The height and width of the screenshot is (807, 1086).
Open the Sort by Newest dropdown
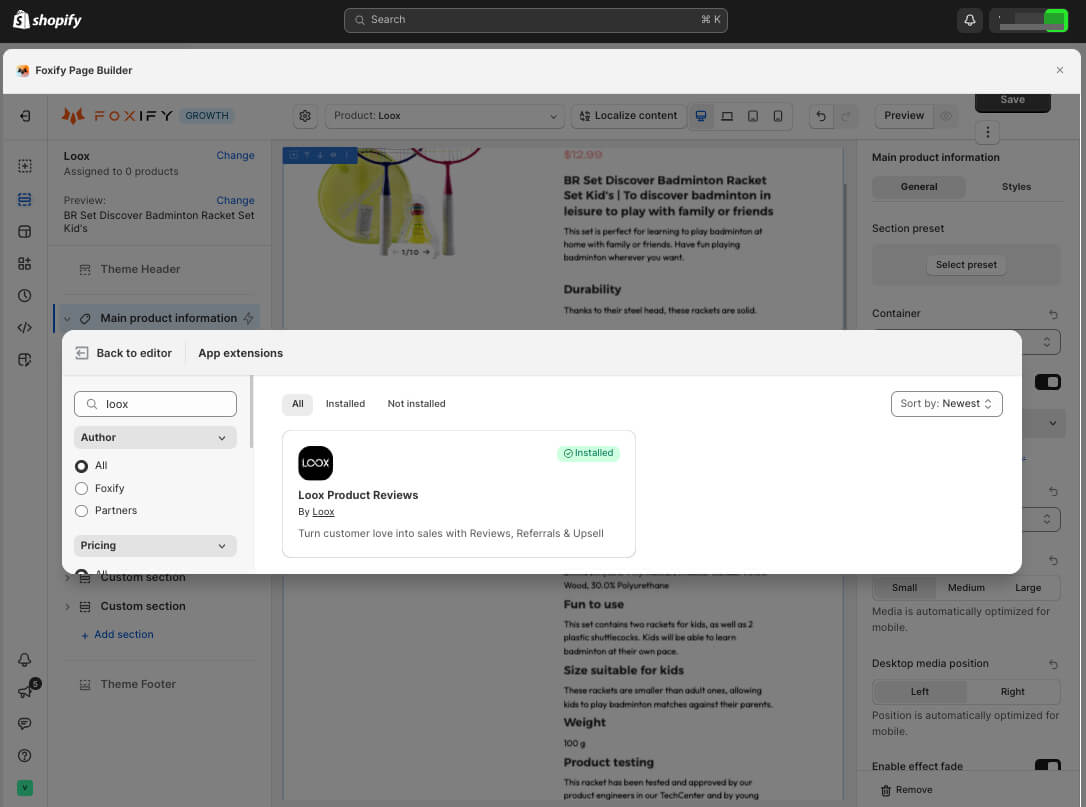(x=946, y=403)
